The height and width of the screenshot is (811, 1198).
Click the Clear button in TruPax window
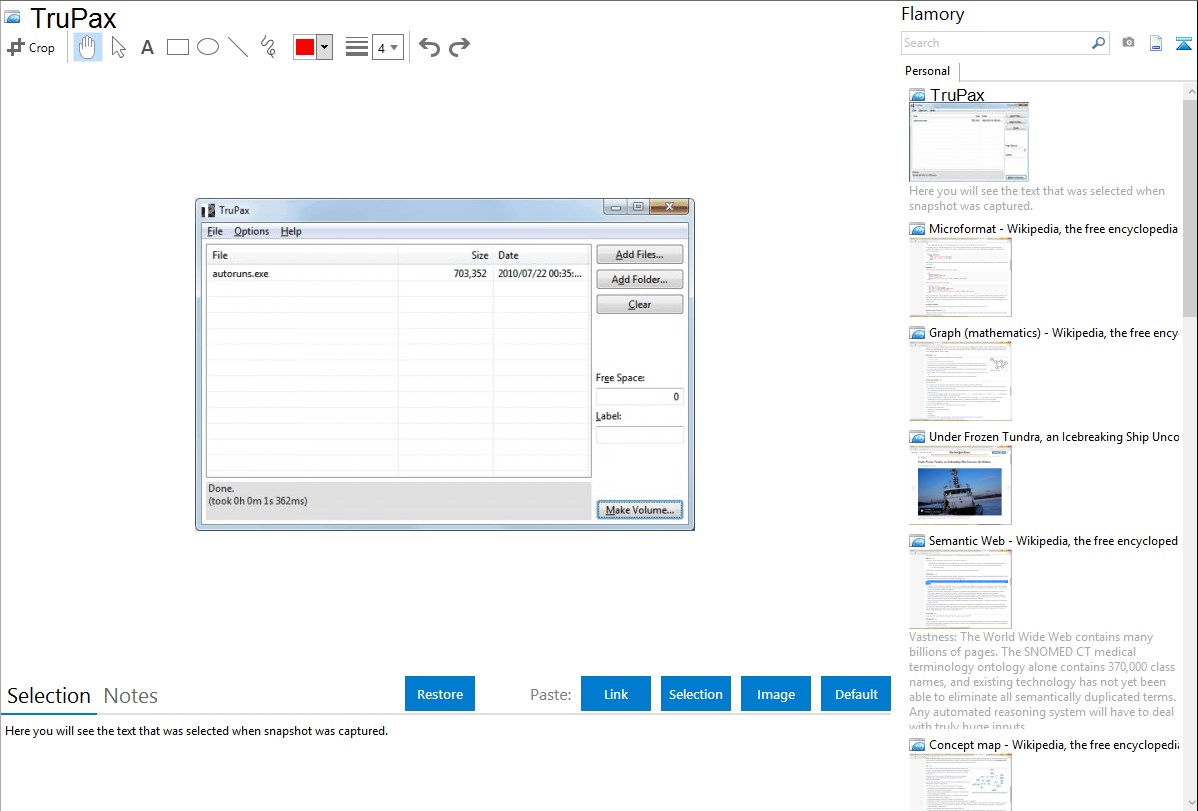[639, 304]
